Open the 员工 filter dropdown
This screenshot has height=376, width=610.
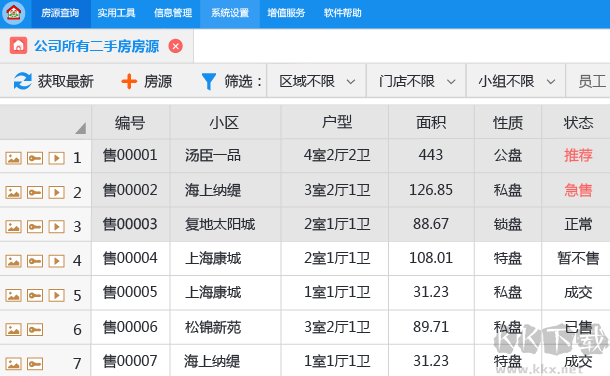(x=588, y=81)
